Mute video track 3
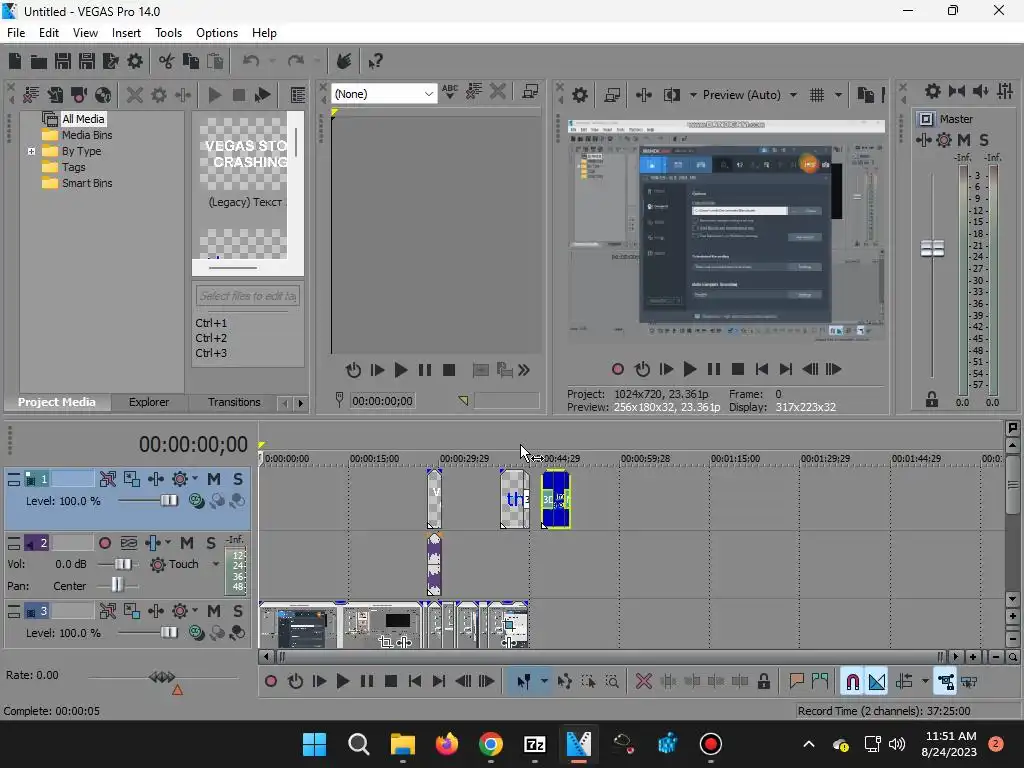1024x768 pixels. pos(214,611)
